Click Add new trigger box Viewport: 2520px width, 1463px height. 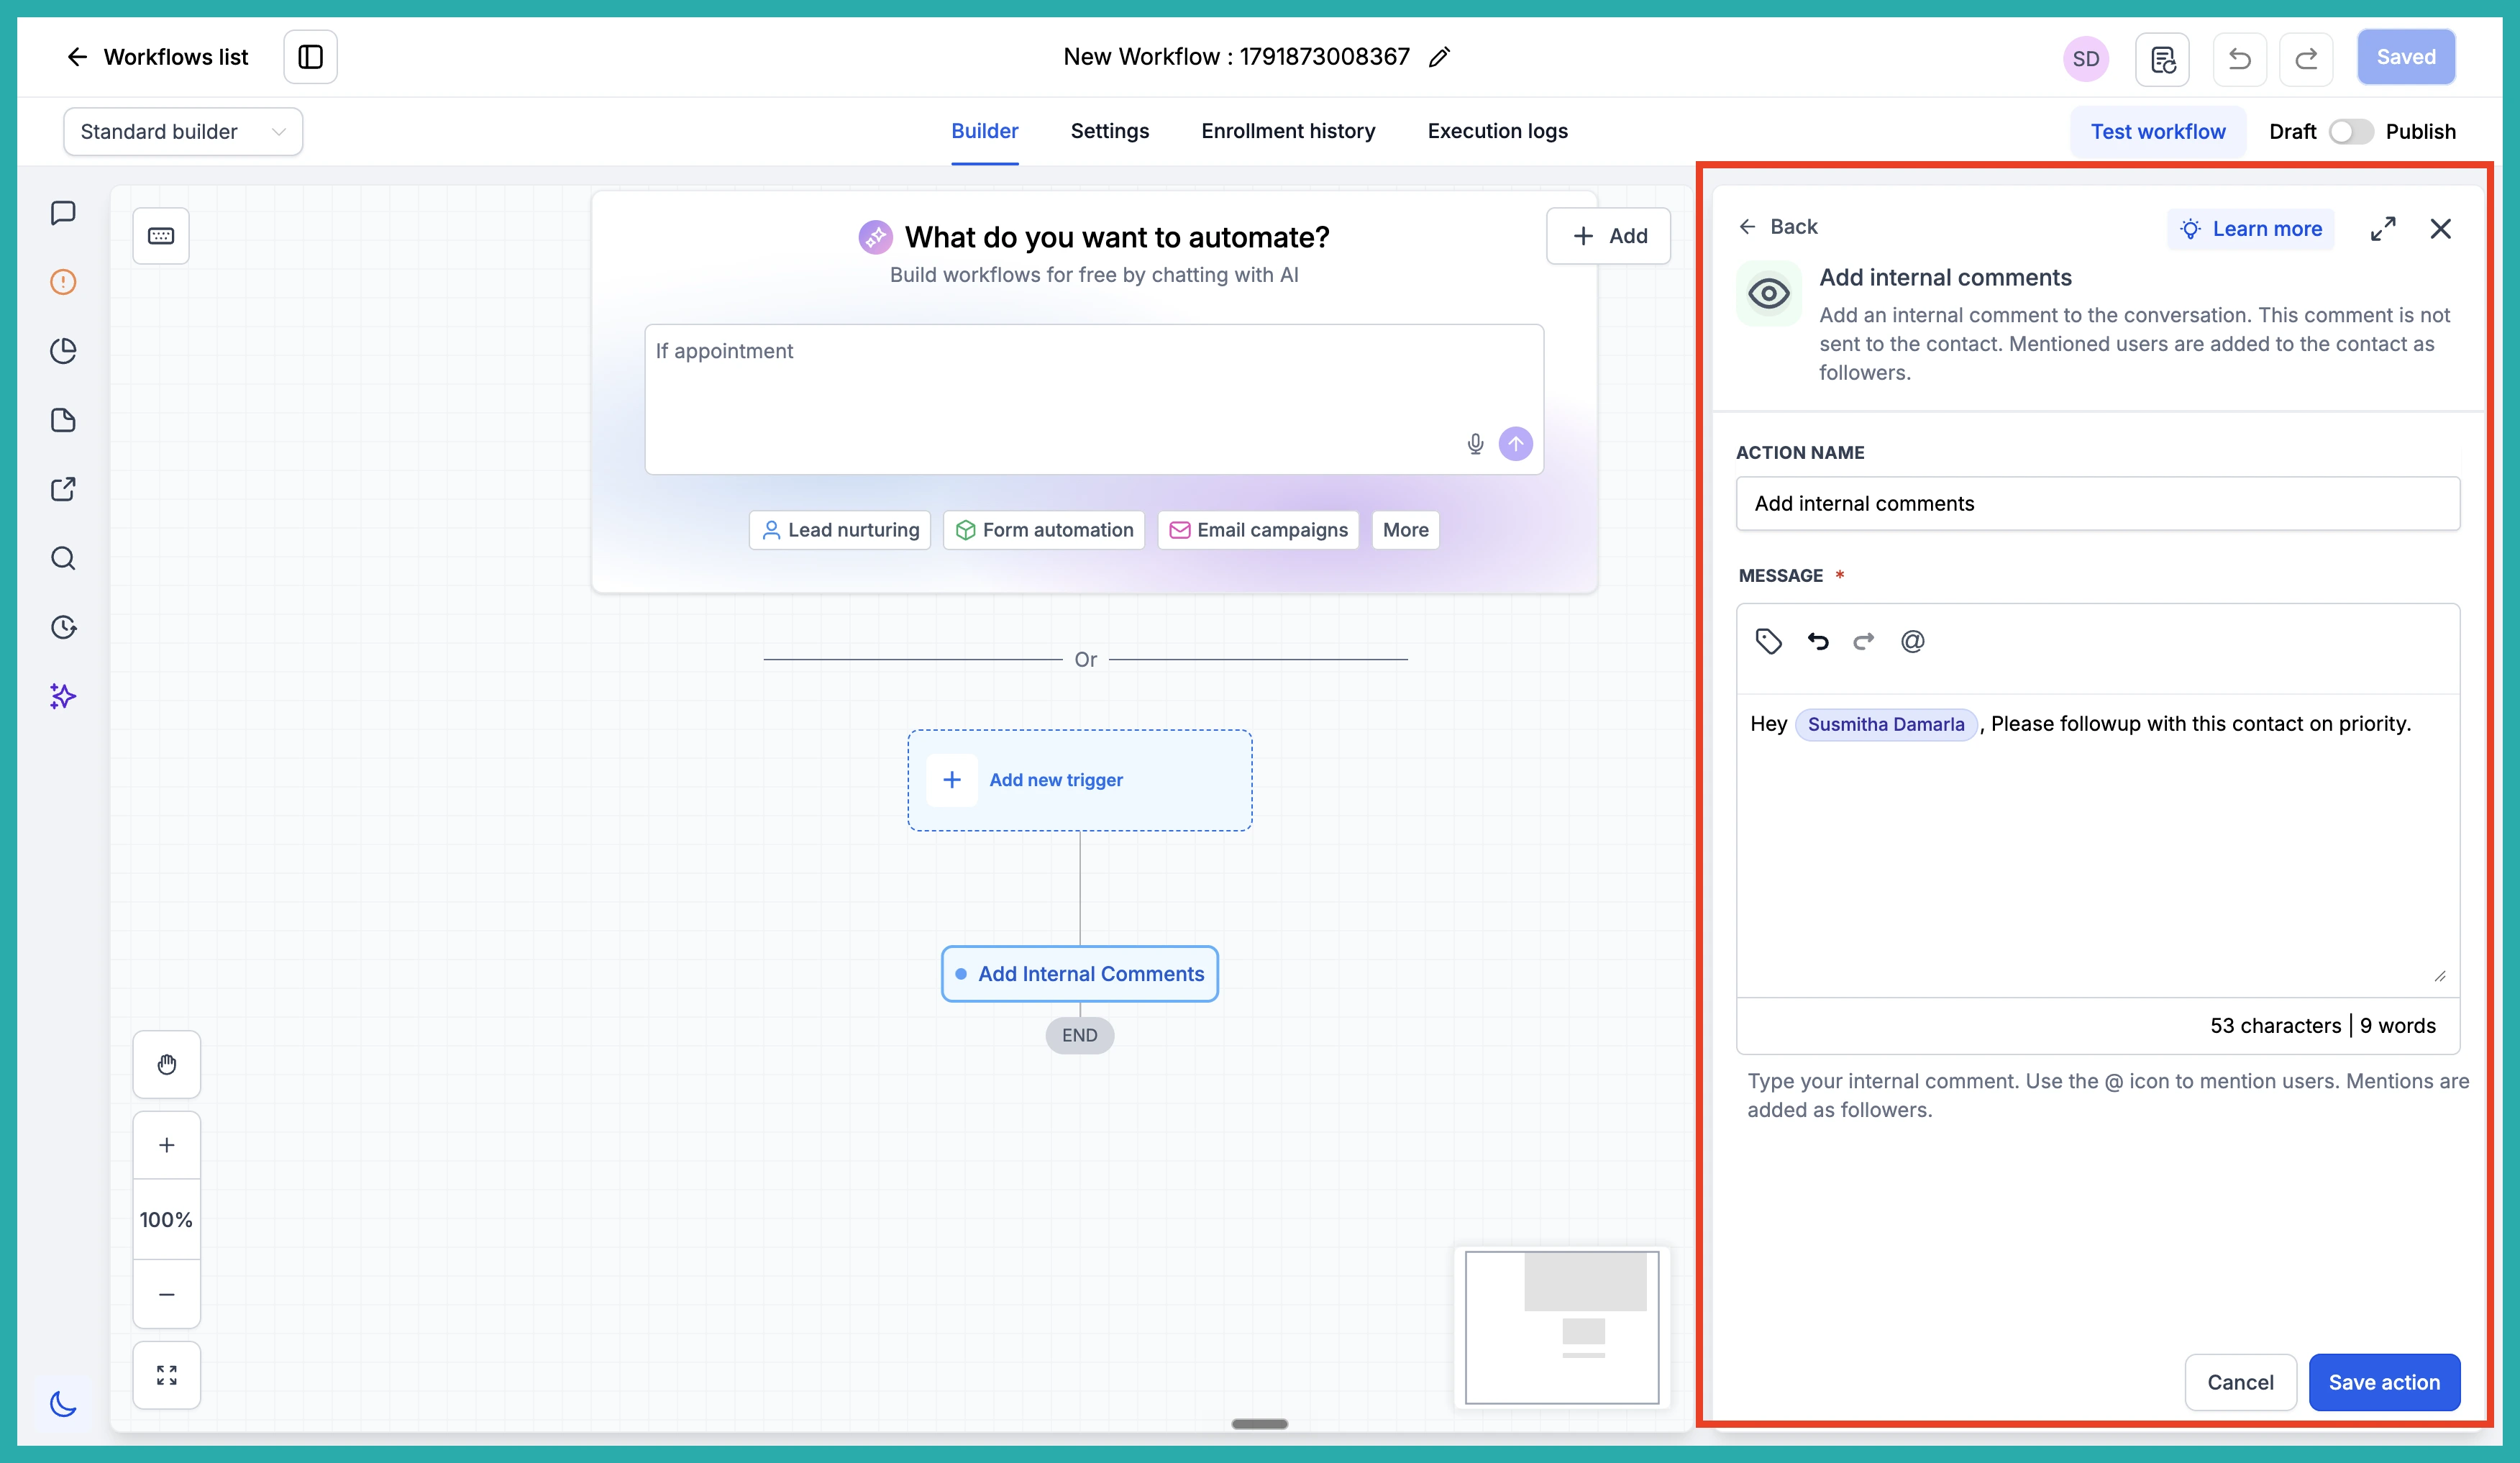1080,780
